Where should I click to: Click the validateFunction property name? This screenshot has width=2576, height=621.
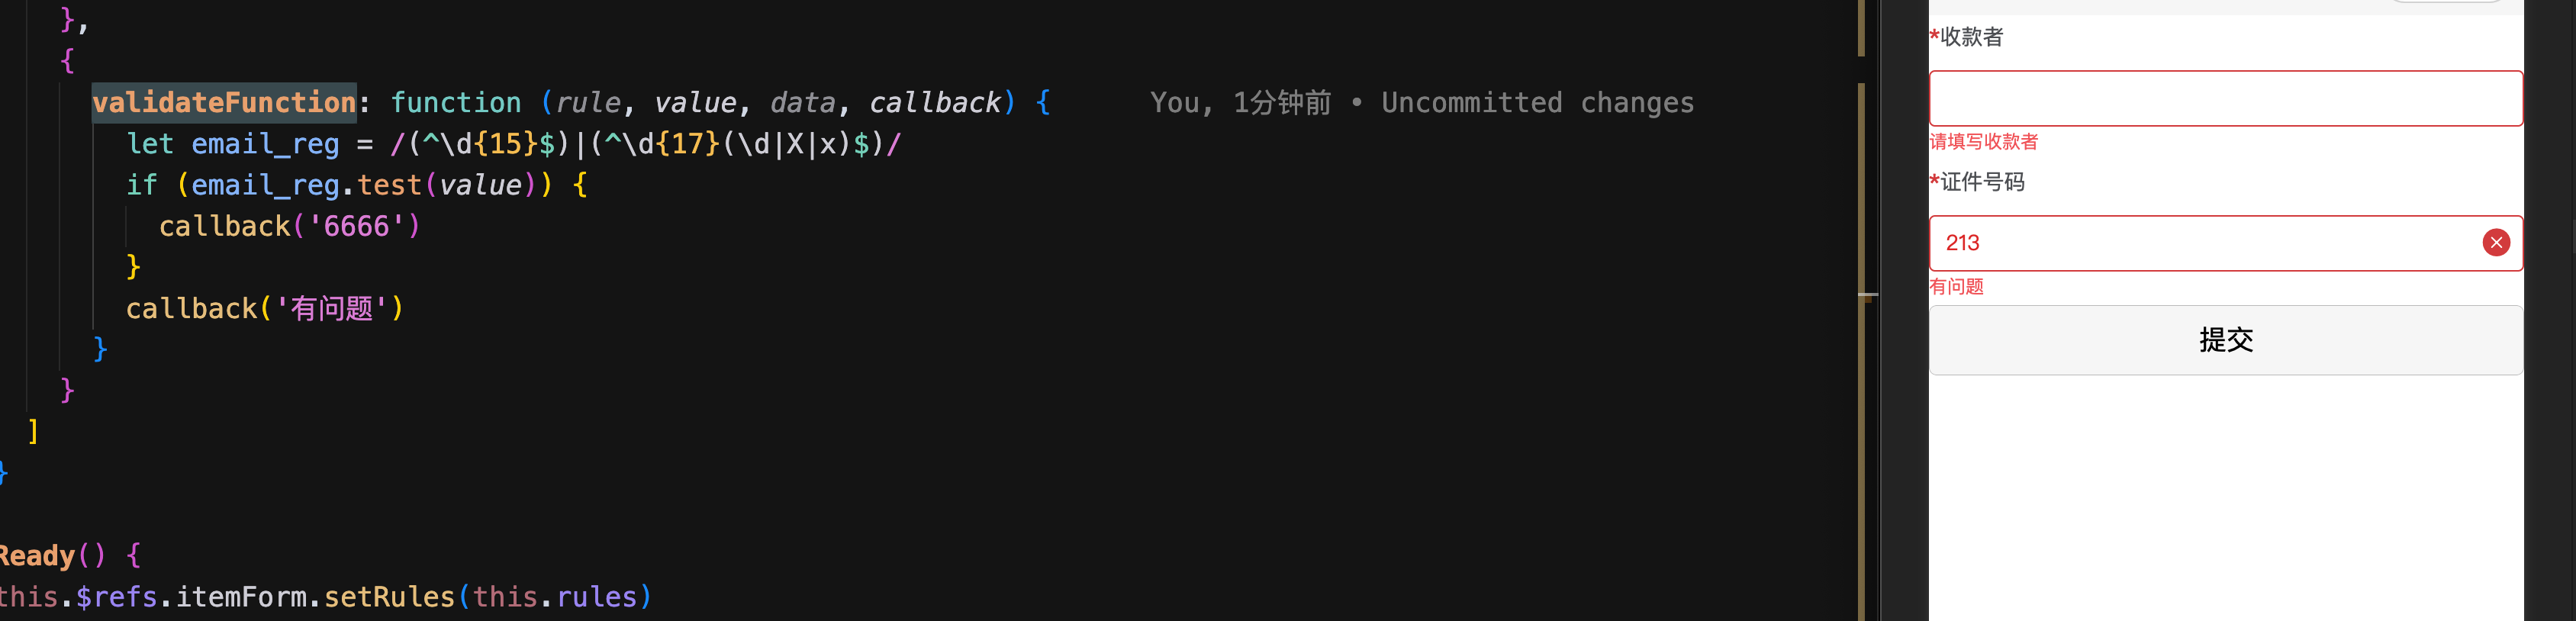(x=224, y=102)
